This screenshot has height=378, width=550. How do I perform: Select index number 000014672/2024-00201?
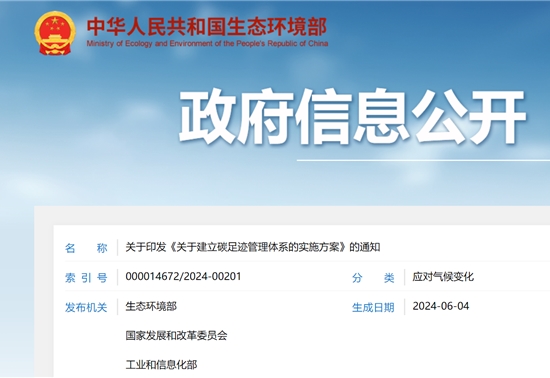tap(183, 276)
